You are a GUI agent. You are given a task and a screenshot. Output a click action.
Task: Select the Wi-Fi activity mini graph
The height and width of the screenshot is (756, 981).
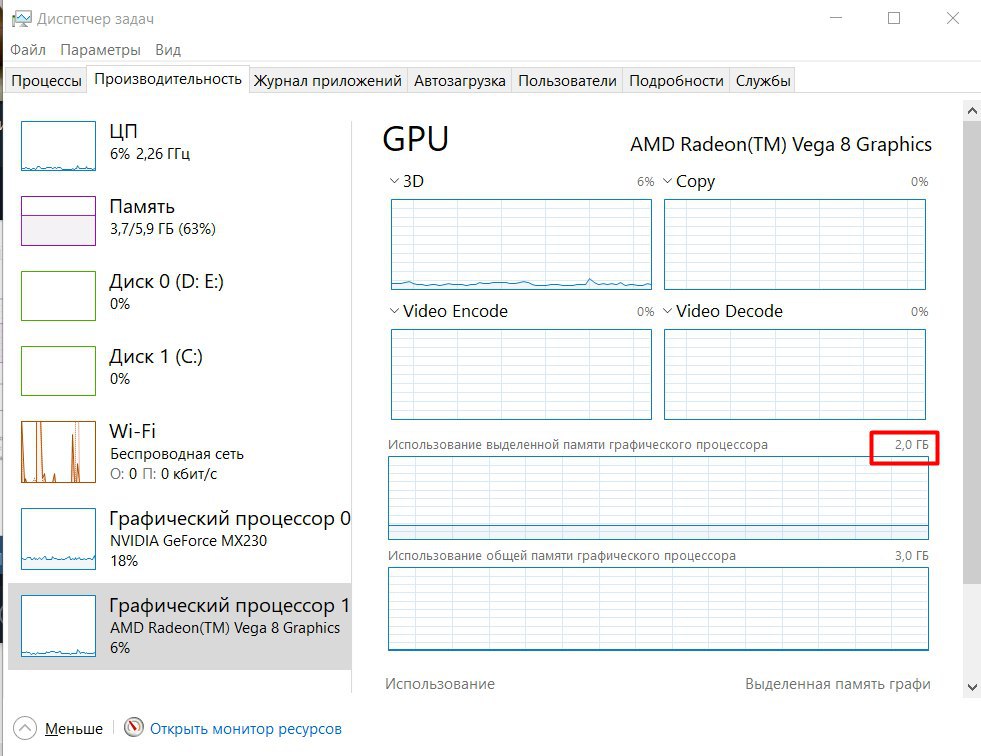pos(58,452)
